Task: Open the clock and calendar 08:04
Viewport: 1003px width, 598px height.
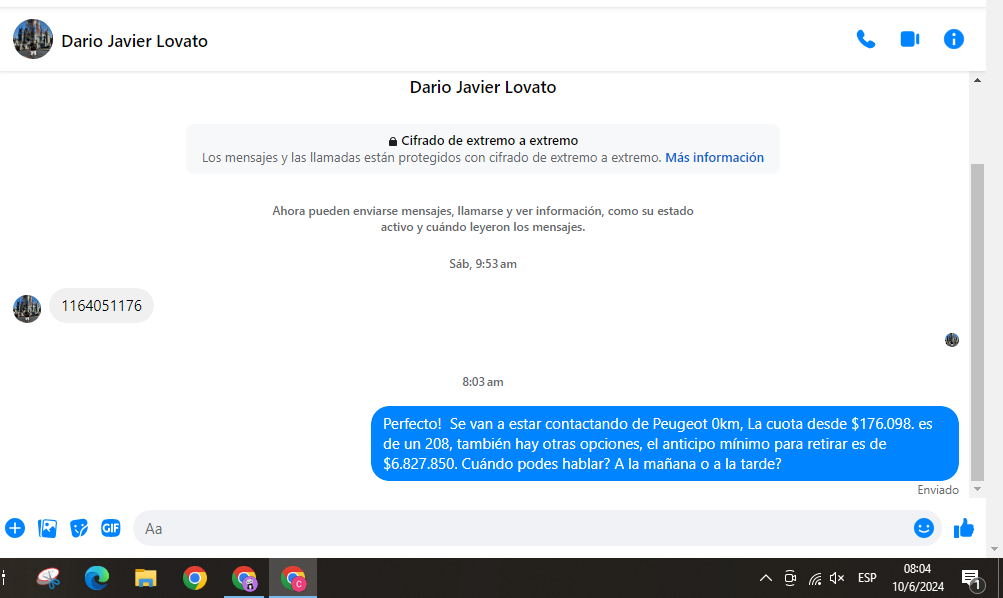Action: pos(917,578)
